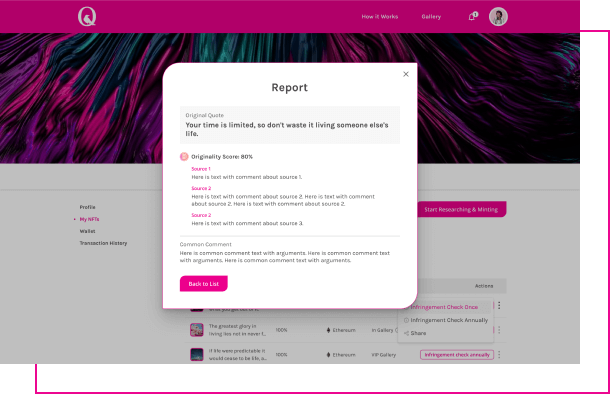Open the Source link above source 3 comment
The height and width of the screenshot is (394, 610).
coord(201,215)
